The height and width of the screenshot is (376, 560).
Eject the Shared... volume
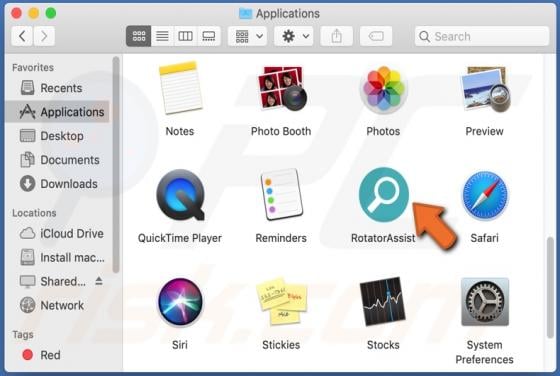[99, 281]
